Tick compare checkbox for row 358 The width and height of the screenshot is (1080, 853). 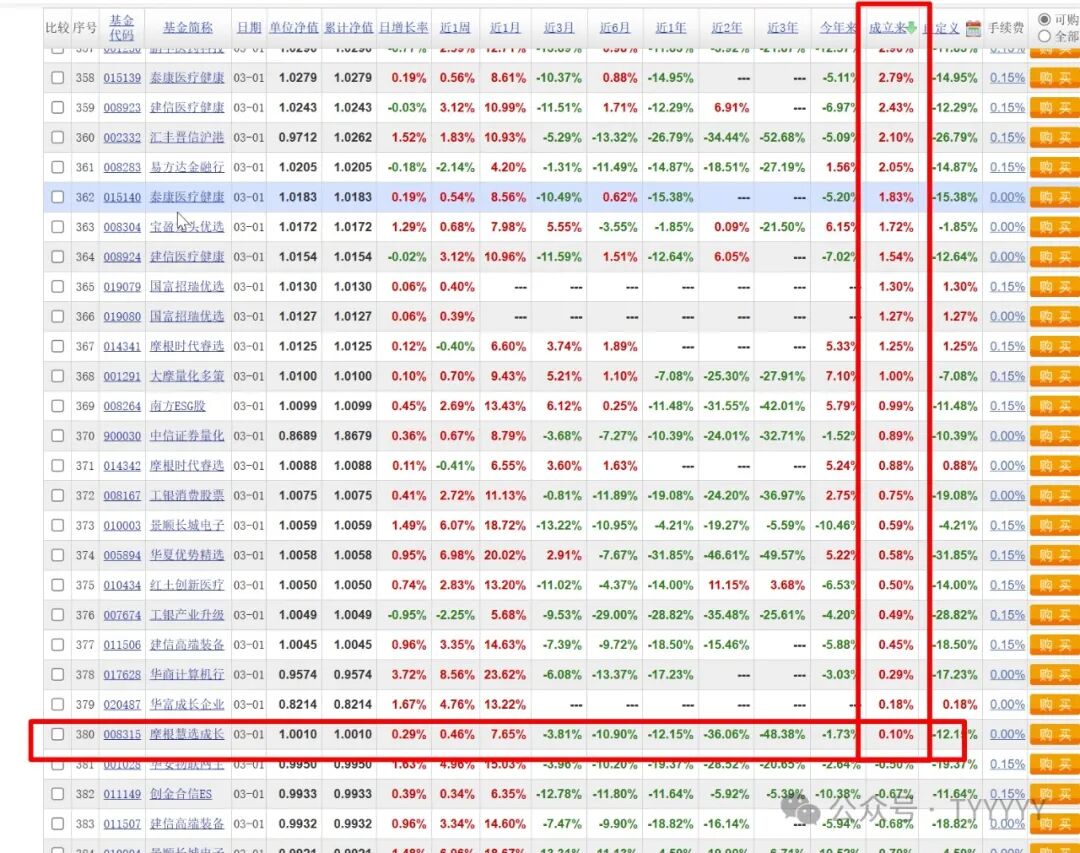point(58,78)
